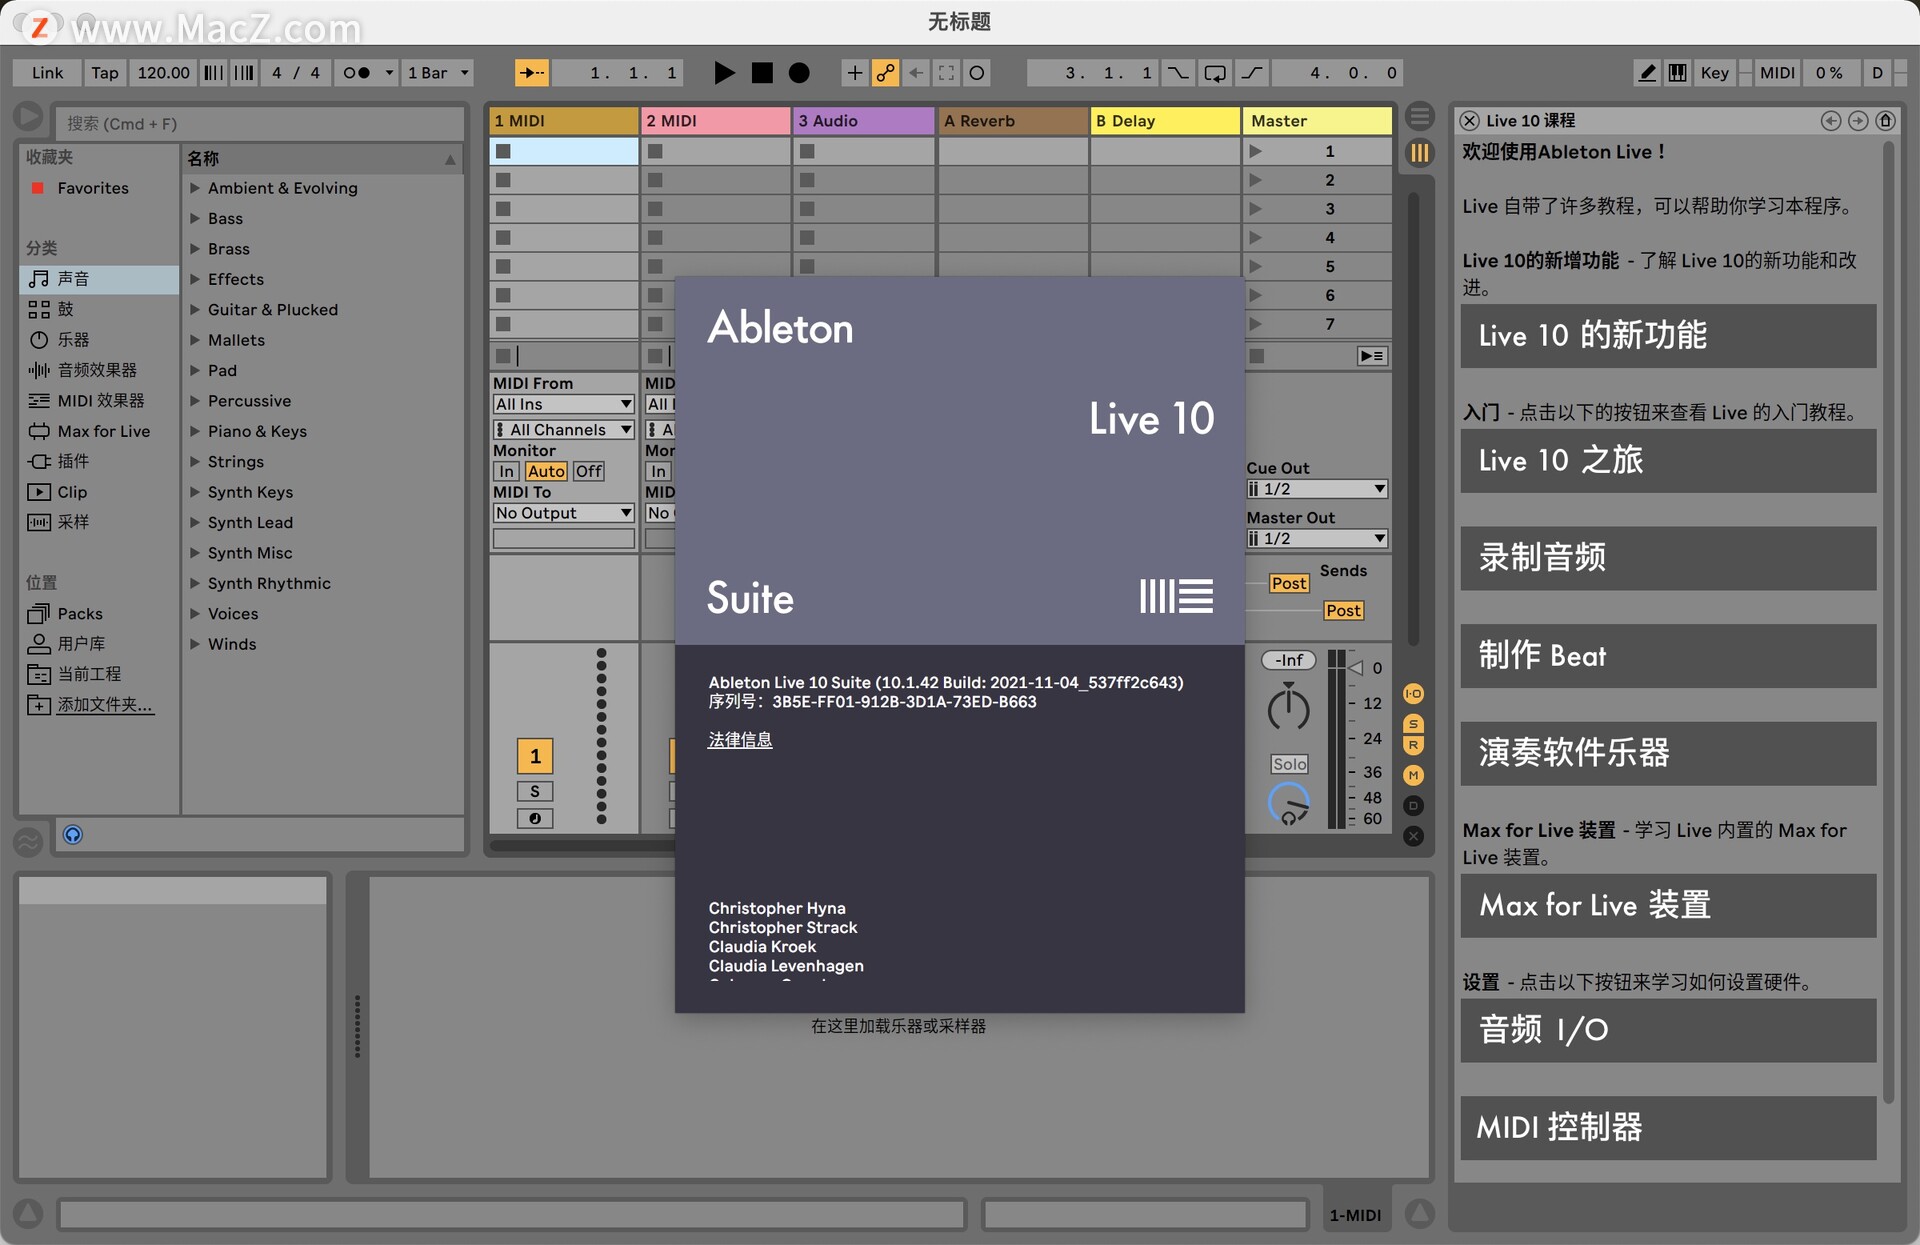The width and height of the screenshot is (1920, 1245).
Task: Activate Draw Mode with the pencil icon
Action: (1646, 72)
